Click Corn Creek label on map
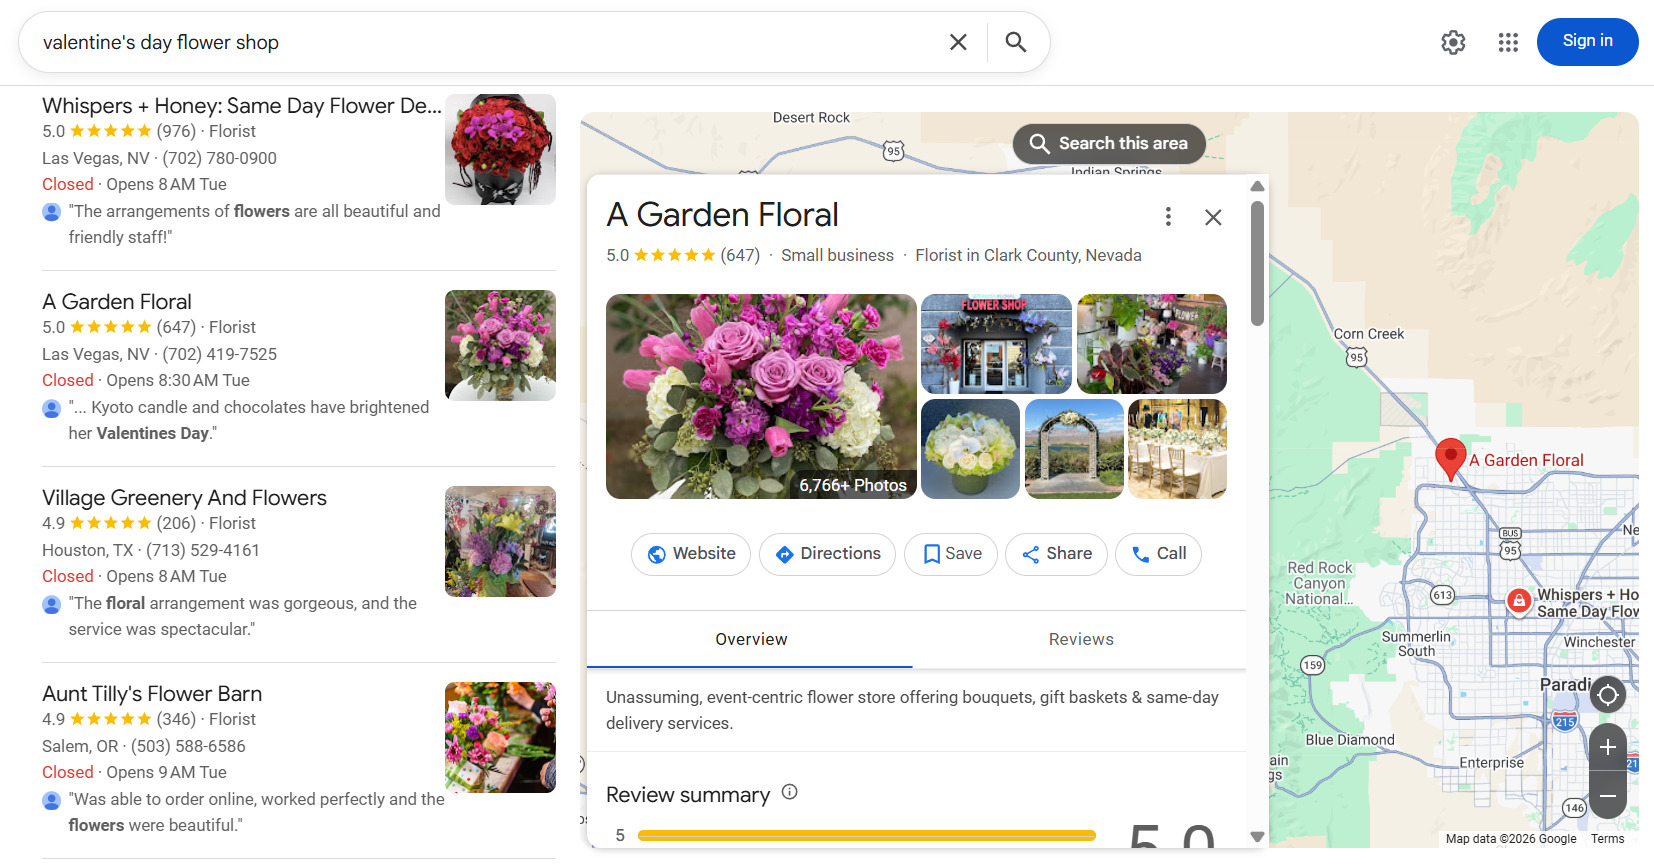Screen dimensions: 1654x866 (x=1368, y=334)
